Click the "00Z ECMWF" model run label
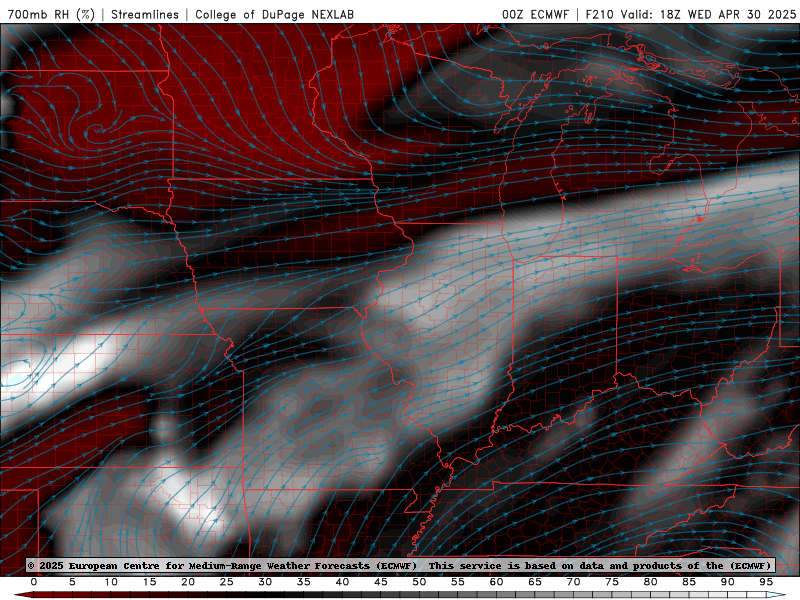 (535, 14)
